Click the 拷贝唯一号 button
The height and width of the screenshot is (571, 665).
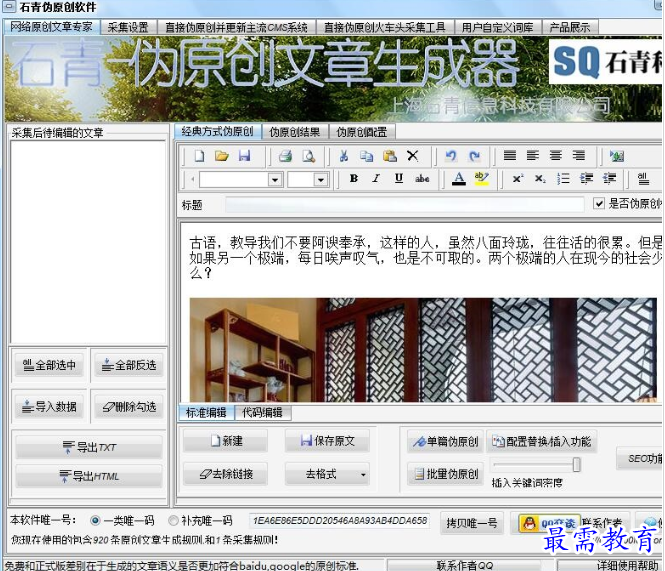click(x=472, y=523)
